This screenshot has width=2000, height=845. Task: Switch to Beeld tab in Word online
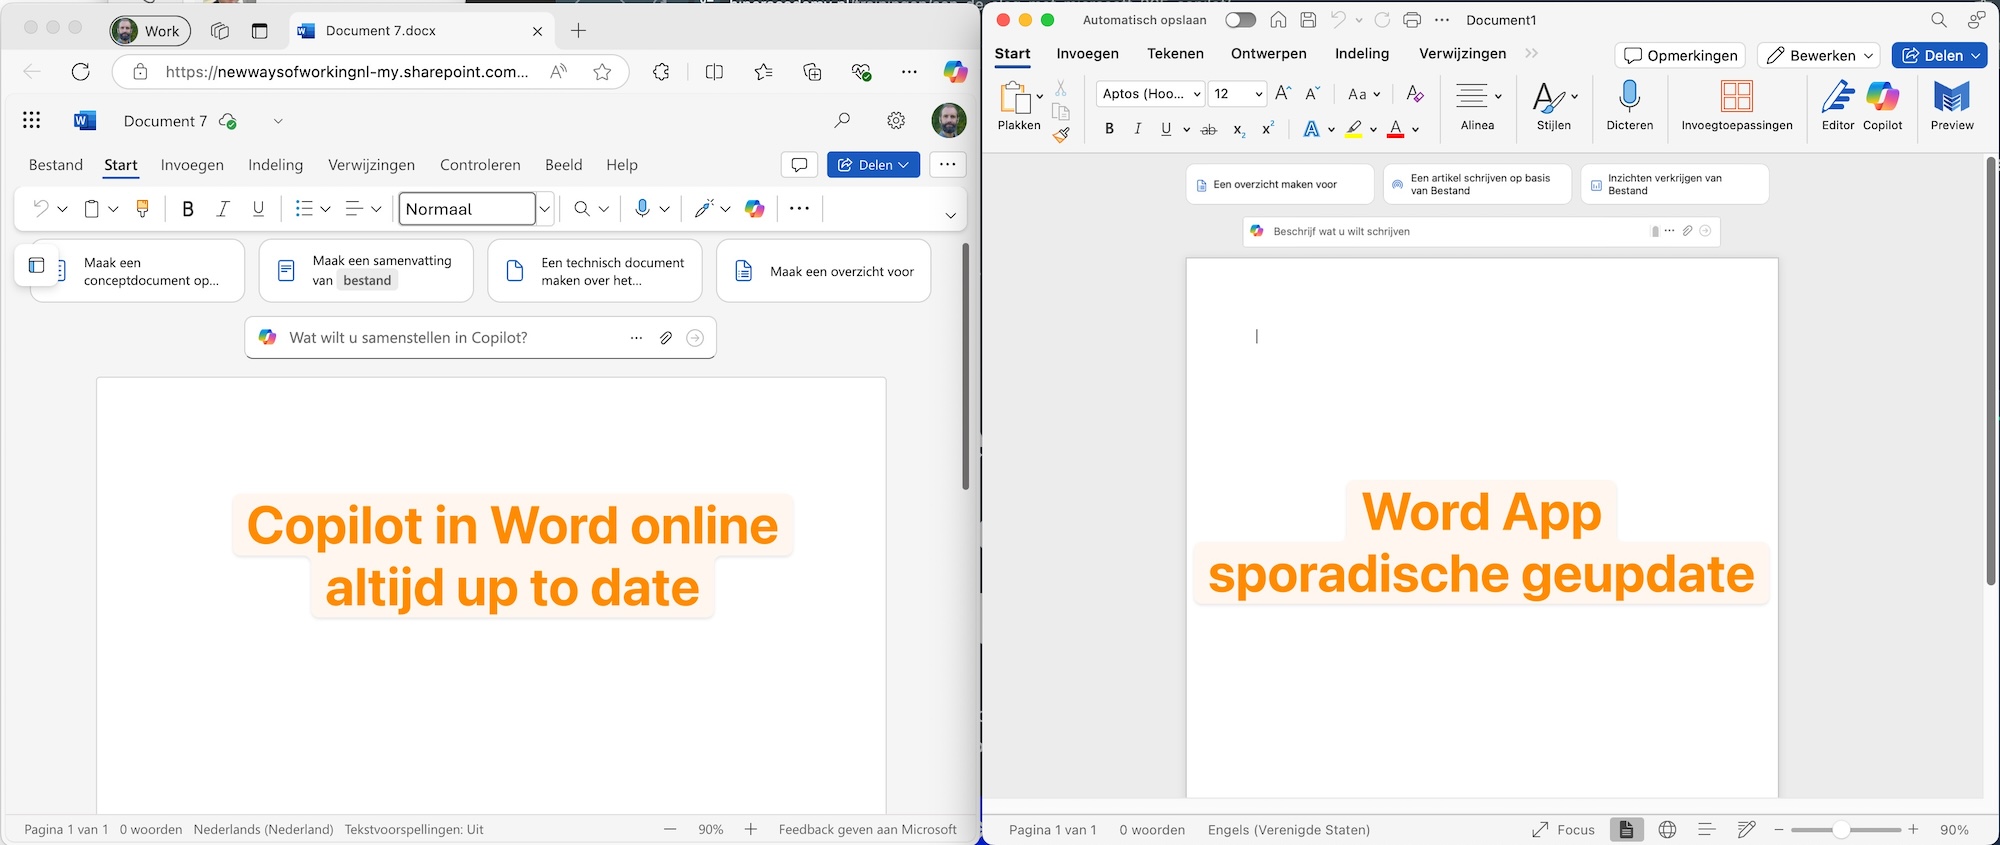tap(564, 165)
